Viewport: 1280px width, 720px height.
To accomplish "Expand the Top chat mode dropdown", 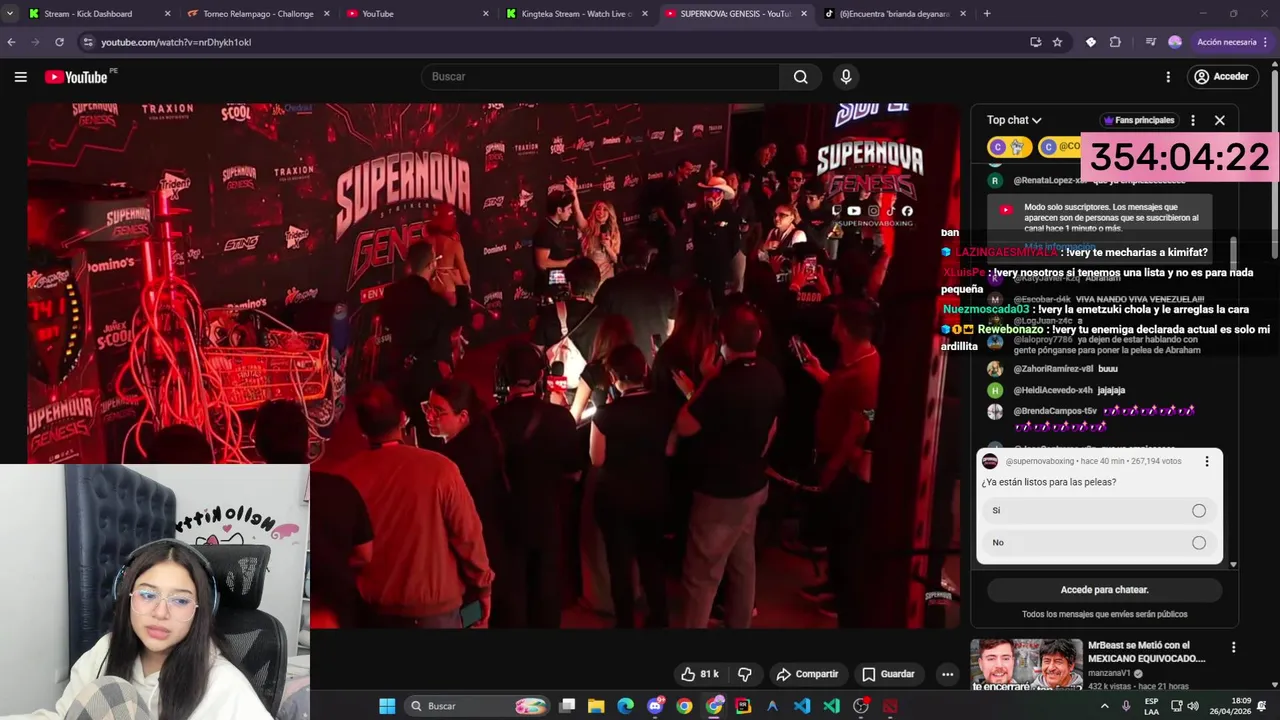I will (x=1014, y=120).
